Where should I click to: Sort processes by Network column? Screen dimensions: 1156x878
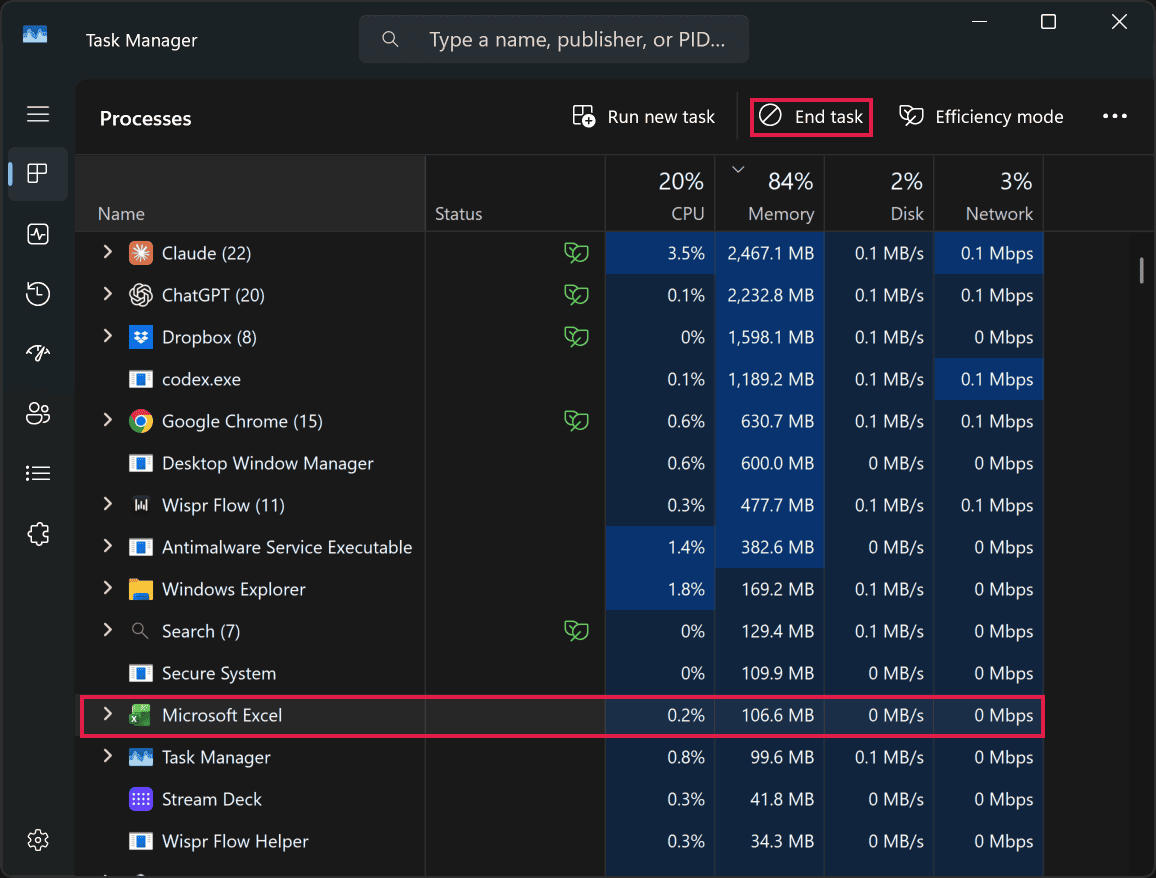point(989,194)
